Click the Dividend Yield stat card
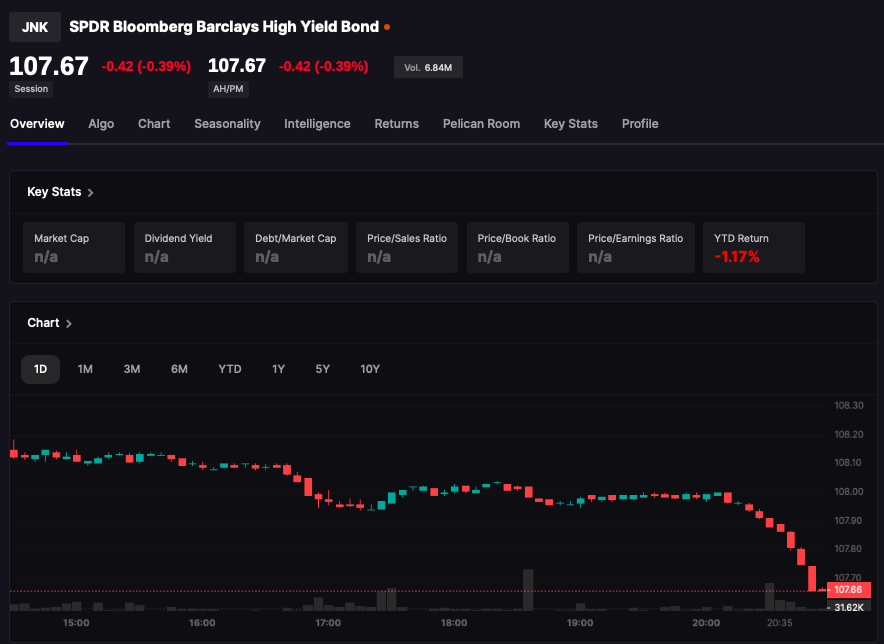The image size is (884, 644). click(185, 248)
